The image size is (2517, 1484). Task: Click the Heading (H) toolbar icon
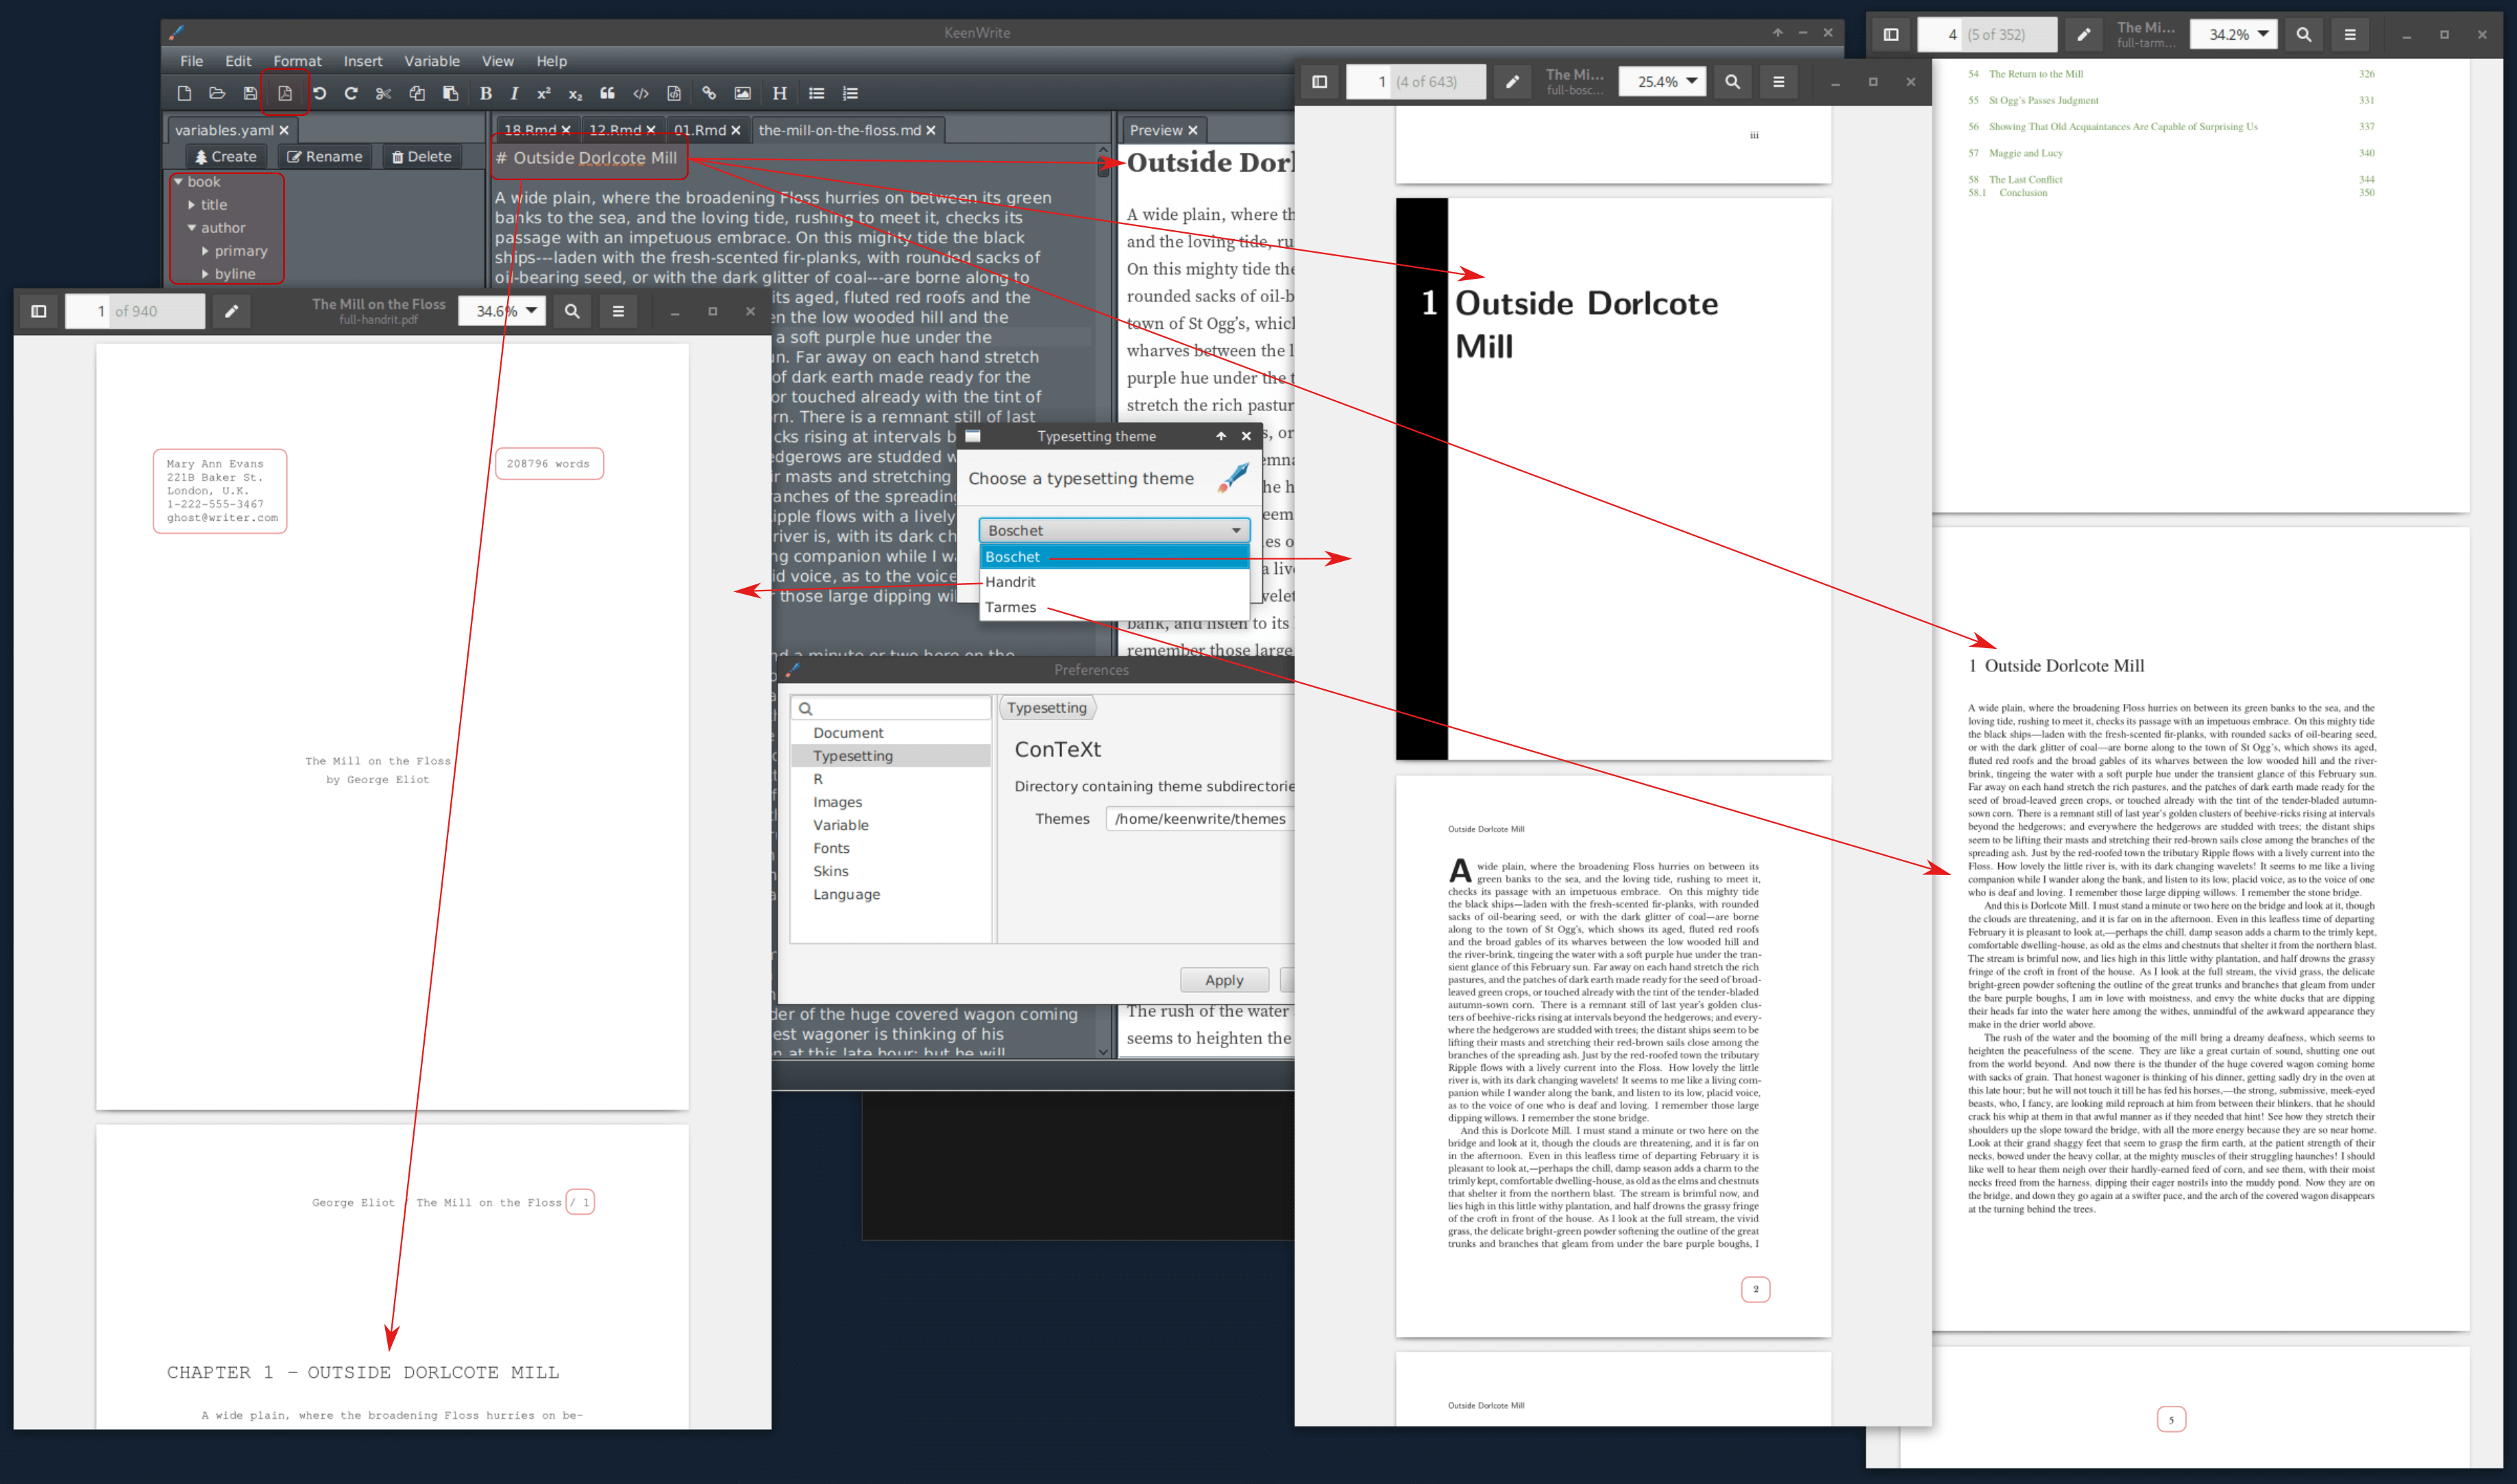pyautogui.click(x=779, y=93)
